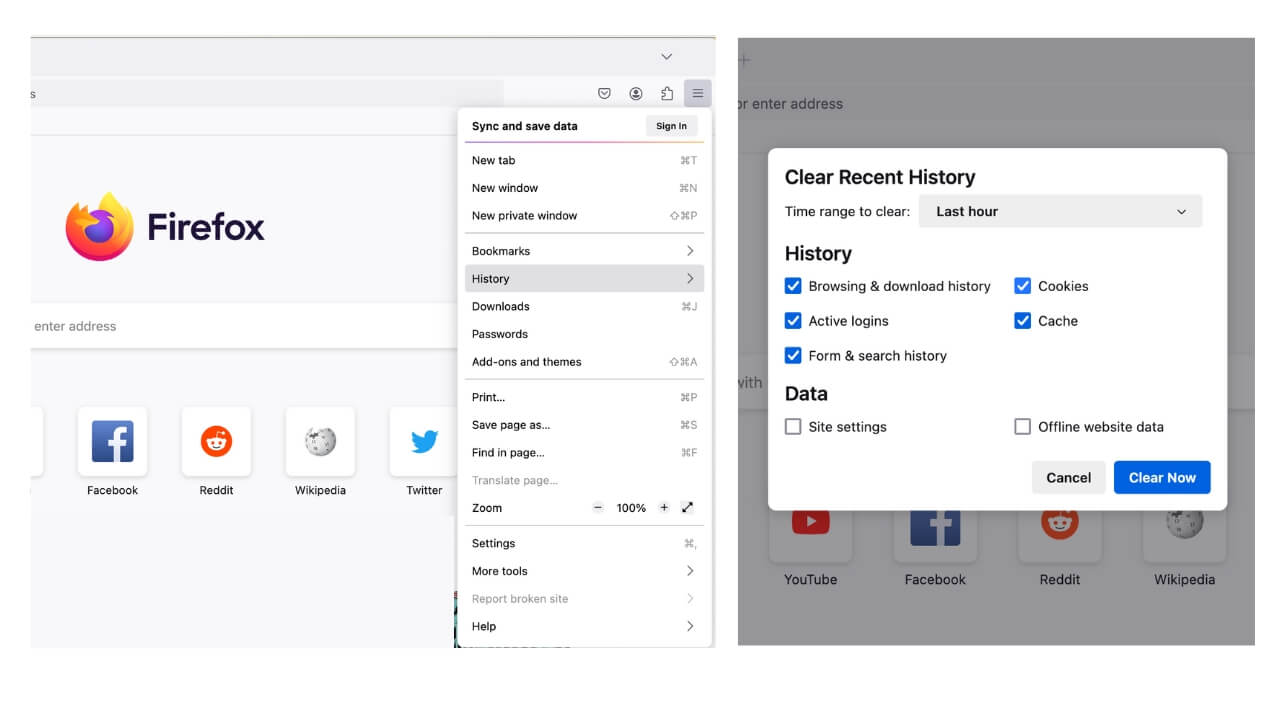Click the Clear Now button

click(1161, 477)
